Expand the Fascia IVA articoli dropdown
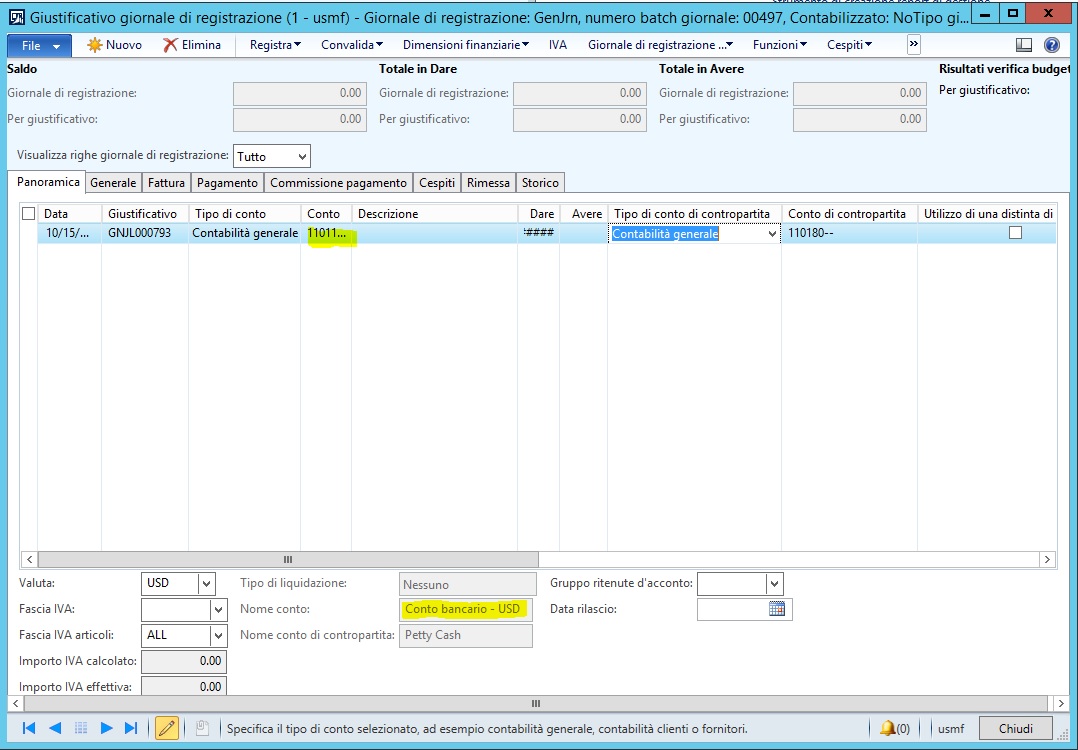Viewport: 1078px width, 750px height. (x=218, y=636)
